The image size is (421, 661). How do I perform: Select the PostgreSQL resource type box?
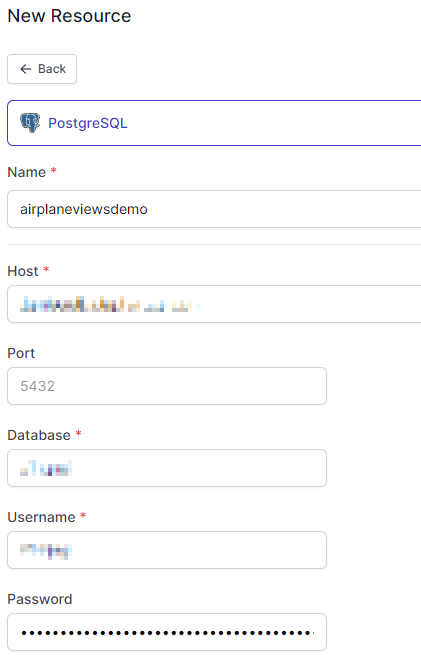[214, 123]
